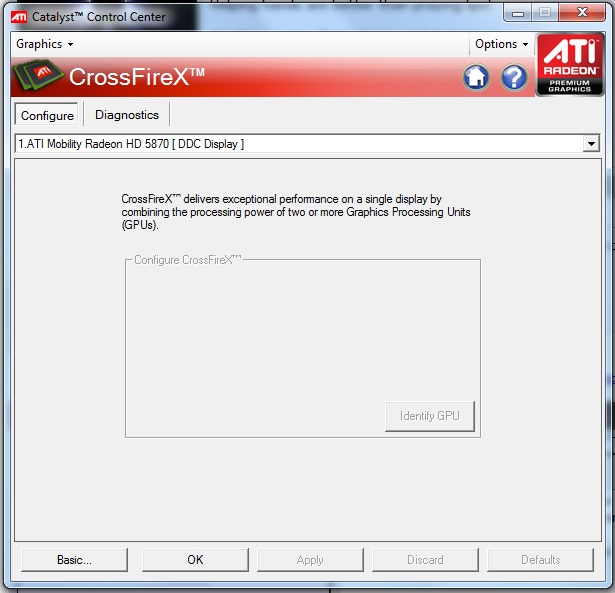Viewport: 615px width, 593px height.
Task: Open the Options menu
Action: coord(502,44)
